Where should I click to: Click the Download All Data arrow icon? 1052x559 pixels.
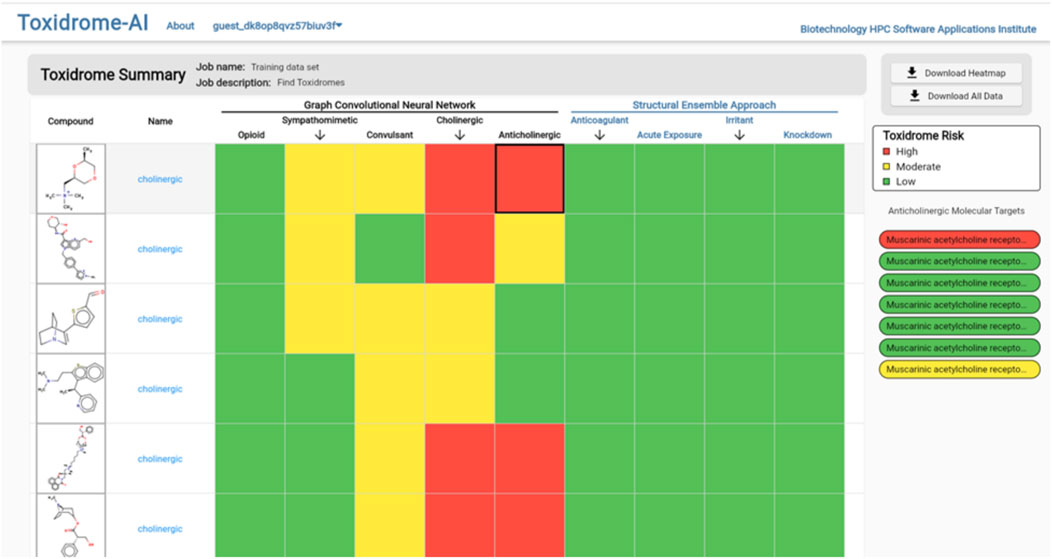click(914, 96)
